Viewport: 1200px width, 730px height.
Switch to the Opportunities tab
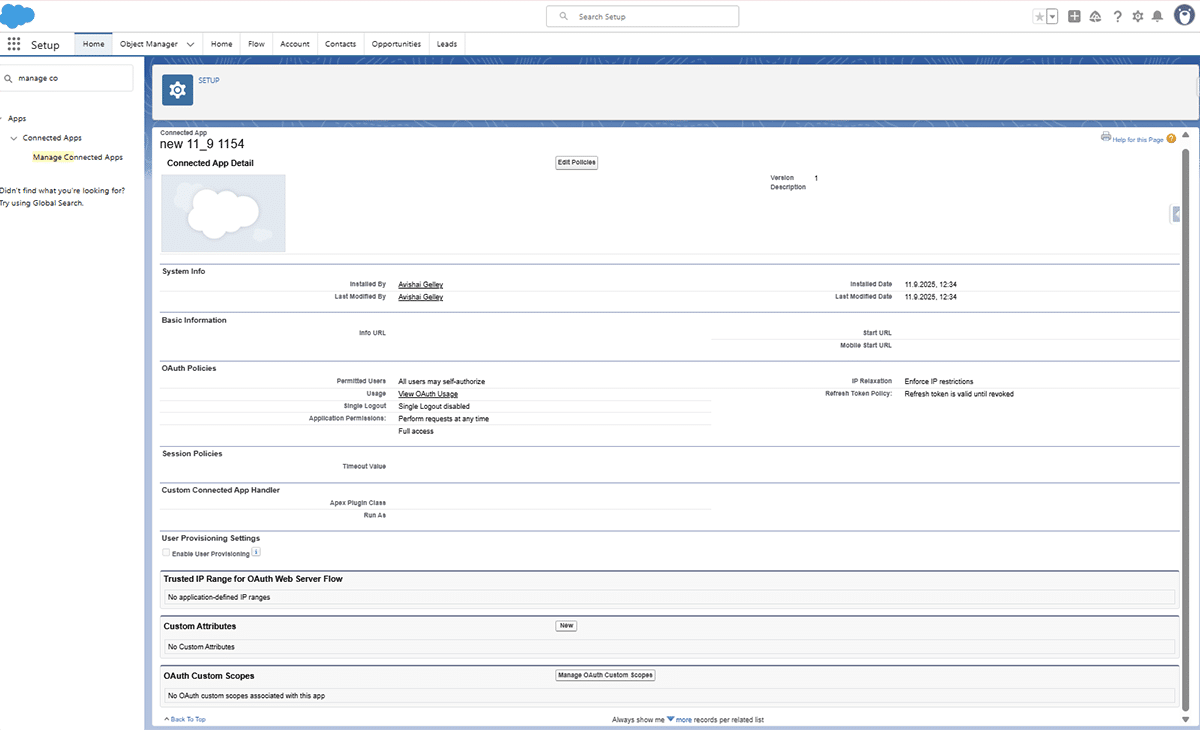point(396,44)
